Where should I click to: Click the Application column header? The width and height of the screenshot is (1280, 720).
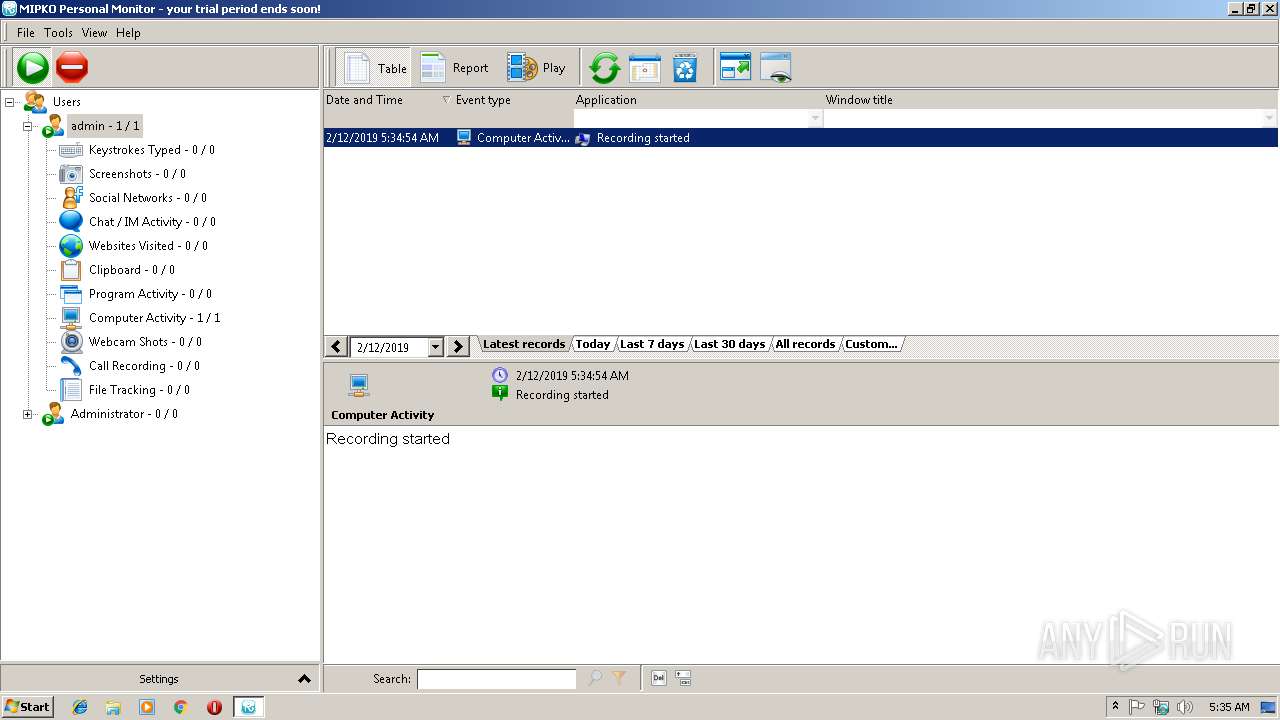tap(698, 100)
